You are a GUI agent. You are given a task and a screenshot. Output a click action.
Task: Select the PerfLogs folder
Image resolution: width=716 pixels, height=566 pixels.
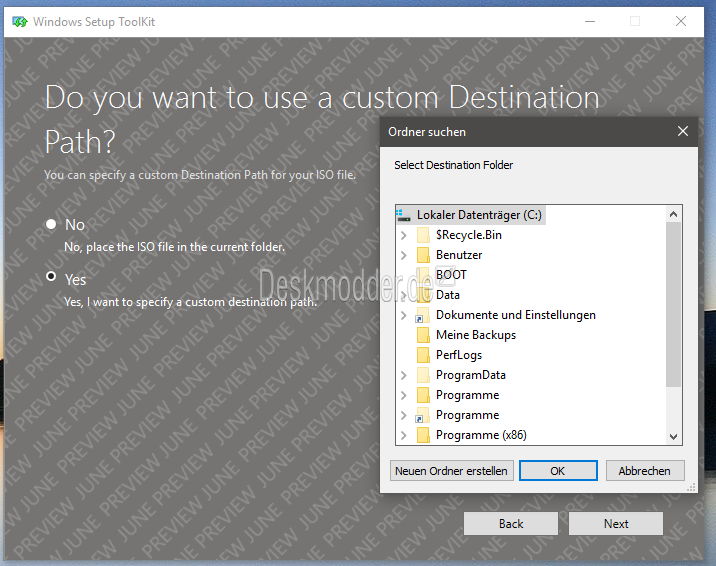point(459,355)
